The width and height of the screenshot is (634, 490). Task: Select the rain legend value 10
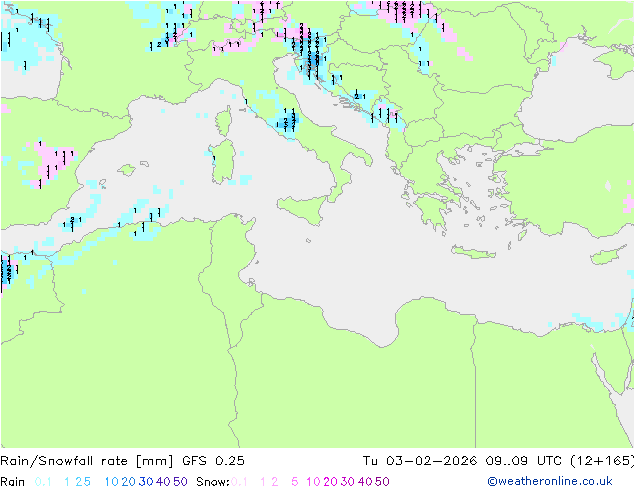[111, 482]
